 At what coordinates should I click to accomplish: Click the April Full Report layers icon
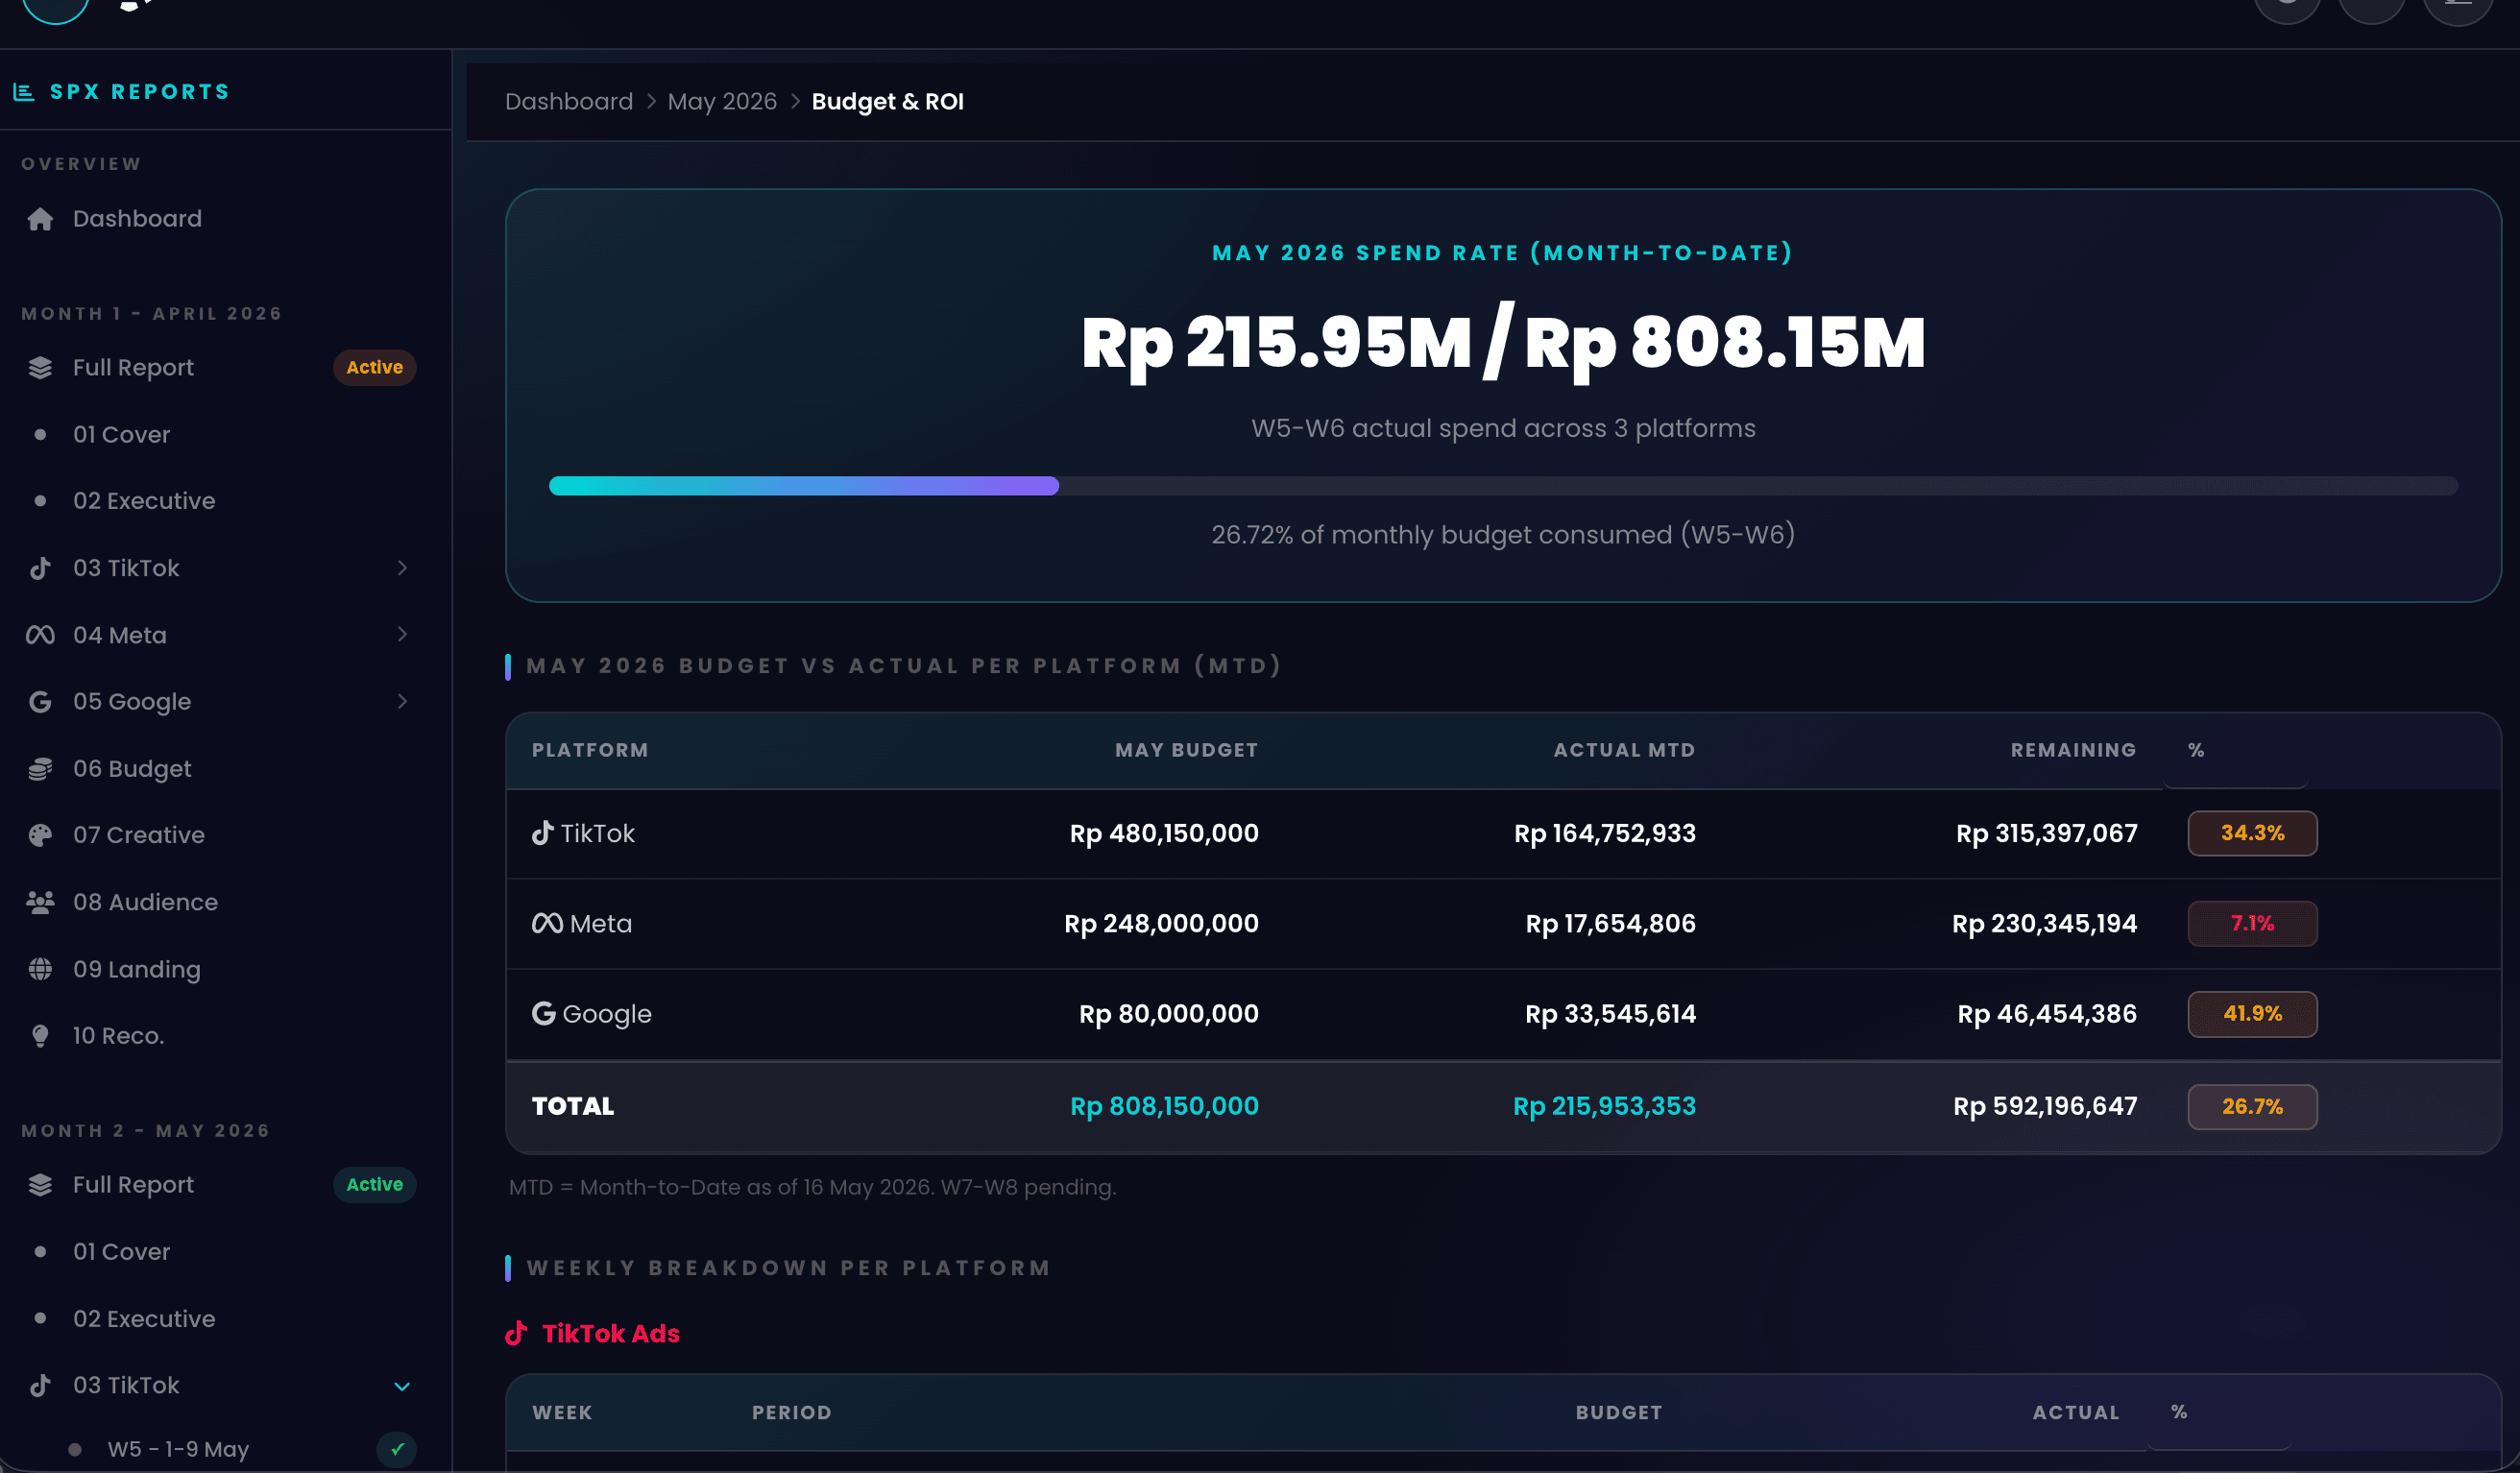tap(40, 368)
